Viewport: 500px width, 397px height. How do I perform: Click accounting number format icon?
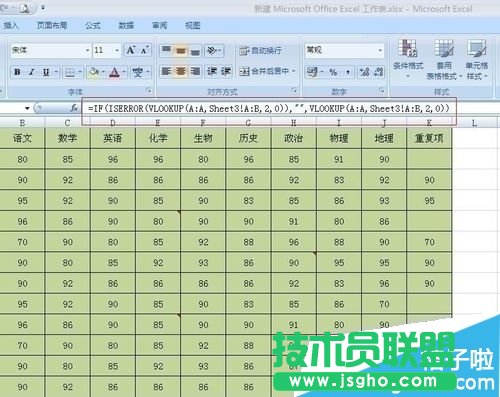pos(312,72)
